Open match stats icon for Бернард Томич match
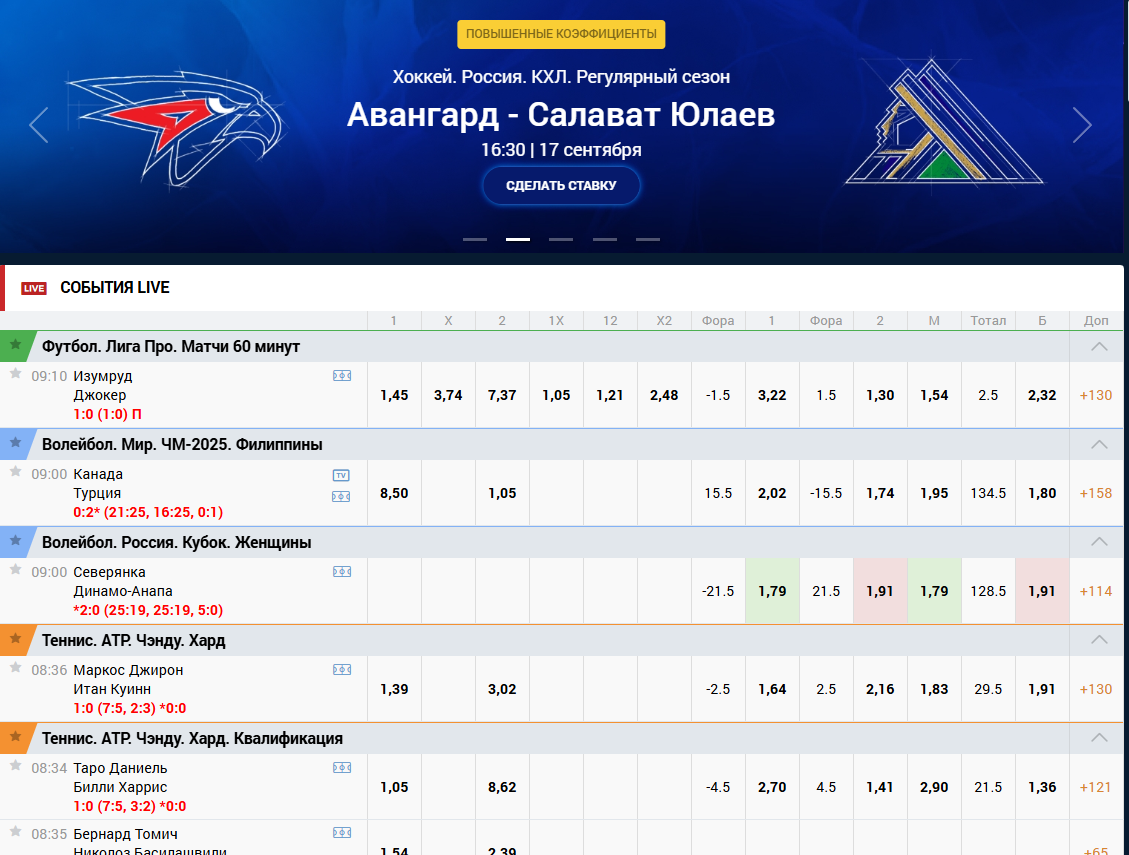 342,833
